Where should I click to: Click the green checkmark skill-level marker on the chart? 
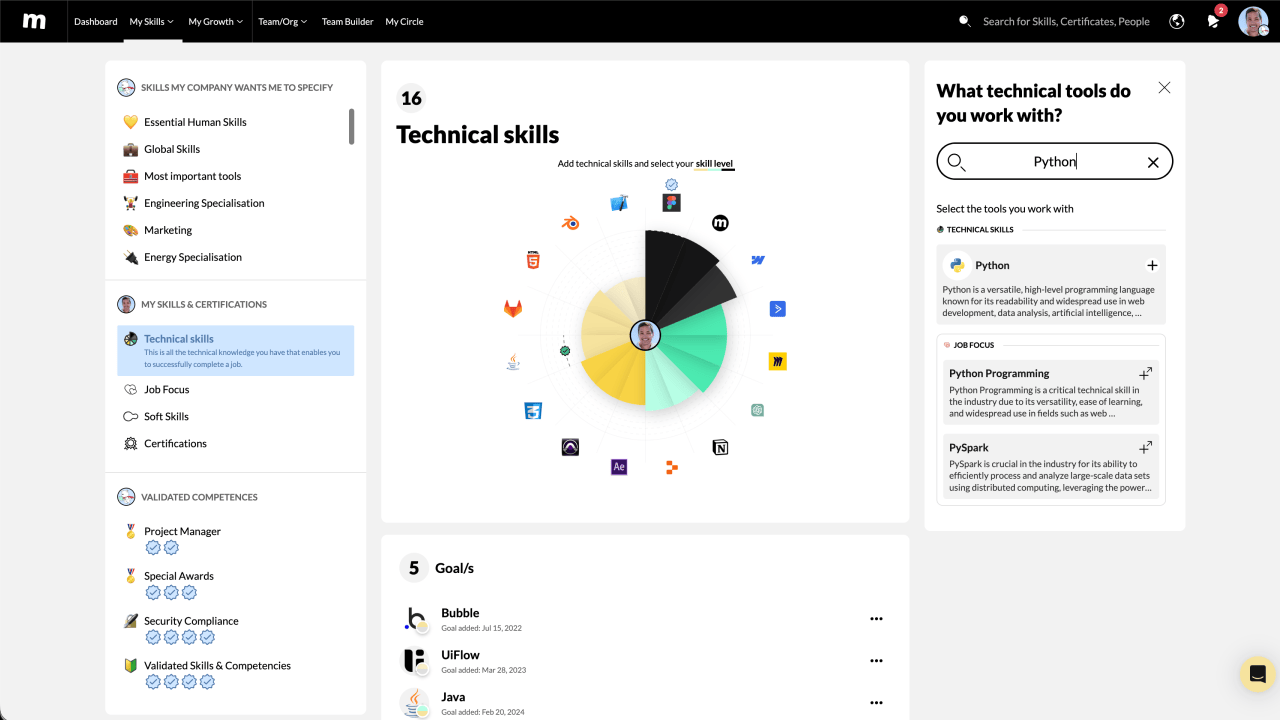565,351
